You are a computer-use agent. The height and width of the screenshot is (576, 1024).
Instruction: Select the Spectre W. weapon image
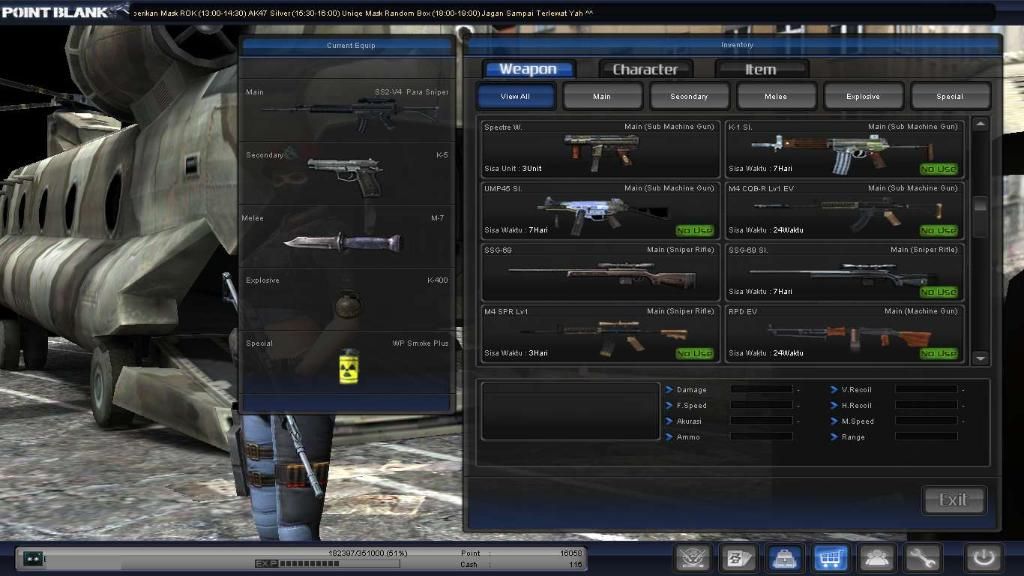[x=601, y=151]
